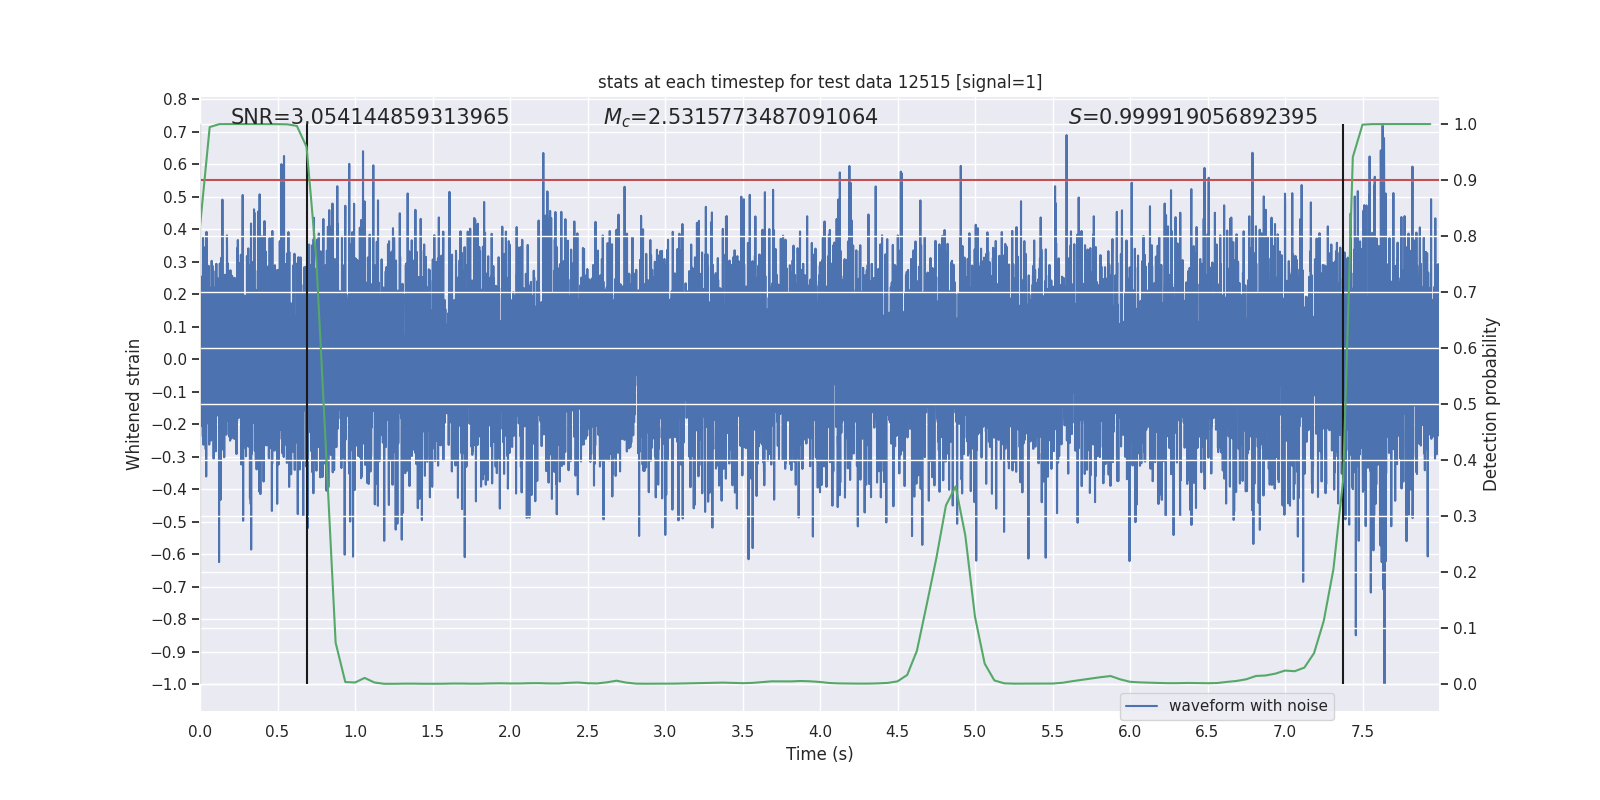Click the SNR value annotation text
The image size is (1600, 800).
click(370, 117)
